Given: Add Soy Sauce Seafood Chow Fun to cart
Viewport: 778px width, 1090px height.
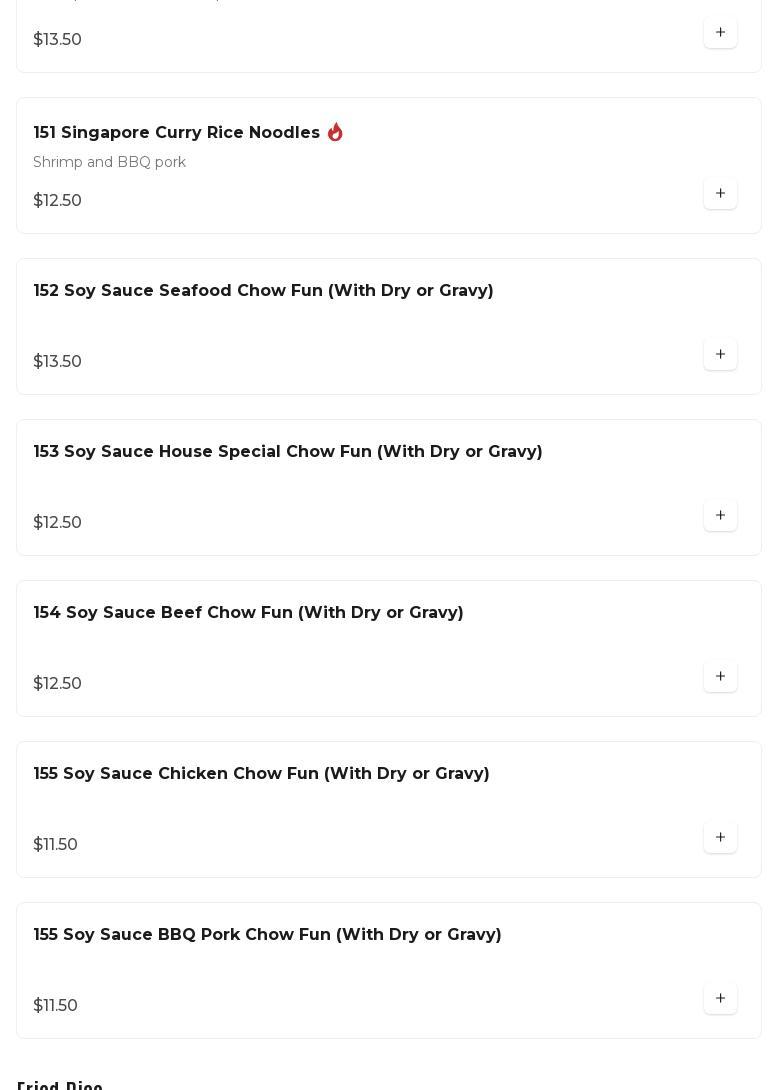Looking at the screenshot, I should tap(720, 355).
